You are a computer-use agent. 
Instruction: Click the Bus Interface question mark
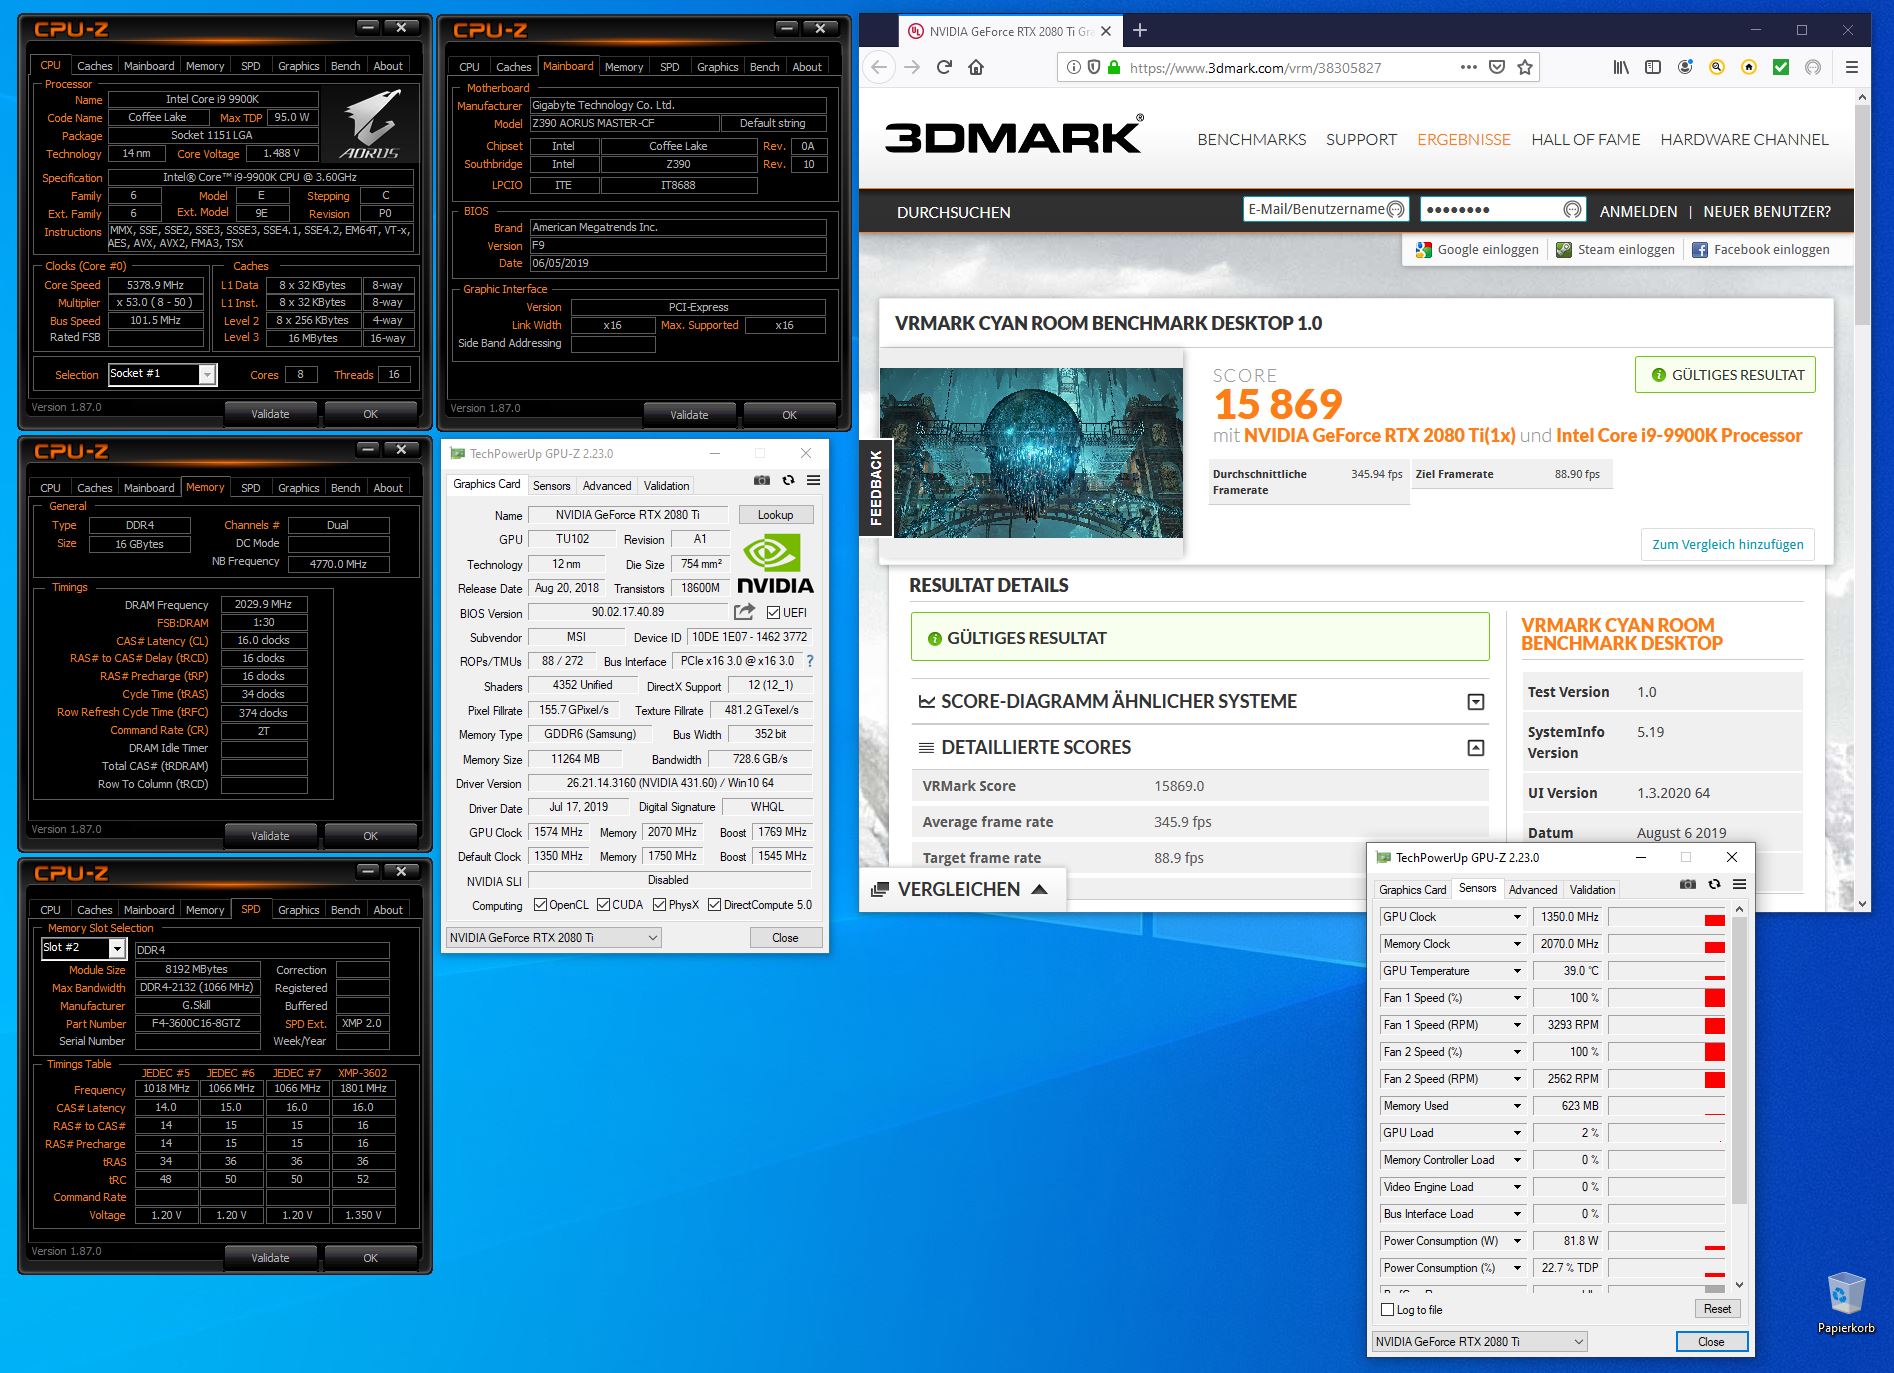pos(810,661)
